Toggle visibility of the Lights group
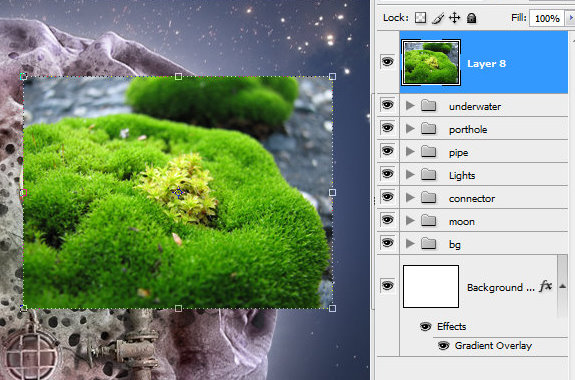575x380 pixels. pyautogui.click(x=387, y=173)
